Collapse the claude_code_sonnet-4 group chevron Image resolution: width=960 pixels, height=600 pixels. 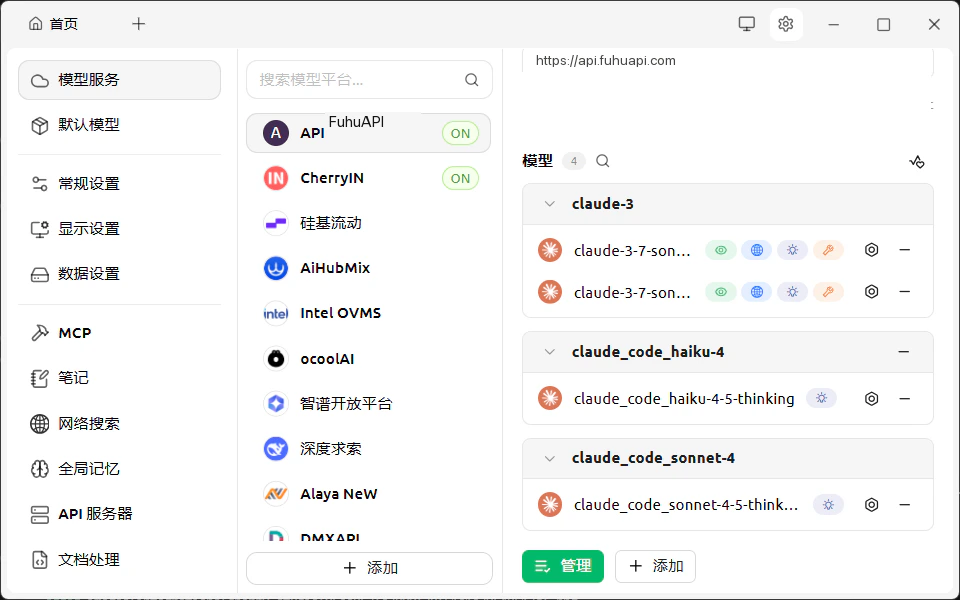click(x=550, y=458)
